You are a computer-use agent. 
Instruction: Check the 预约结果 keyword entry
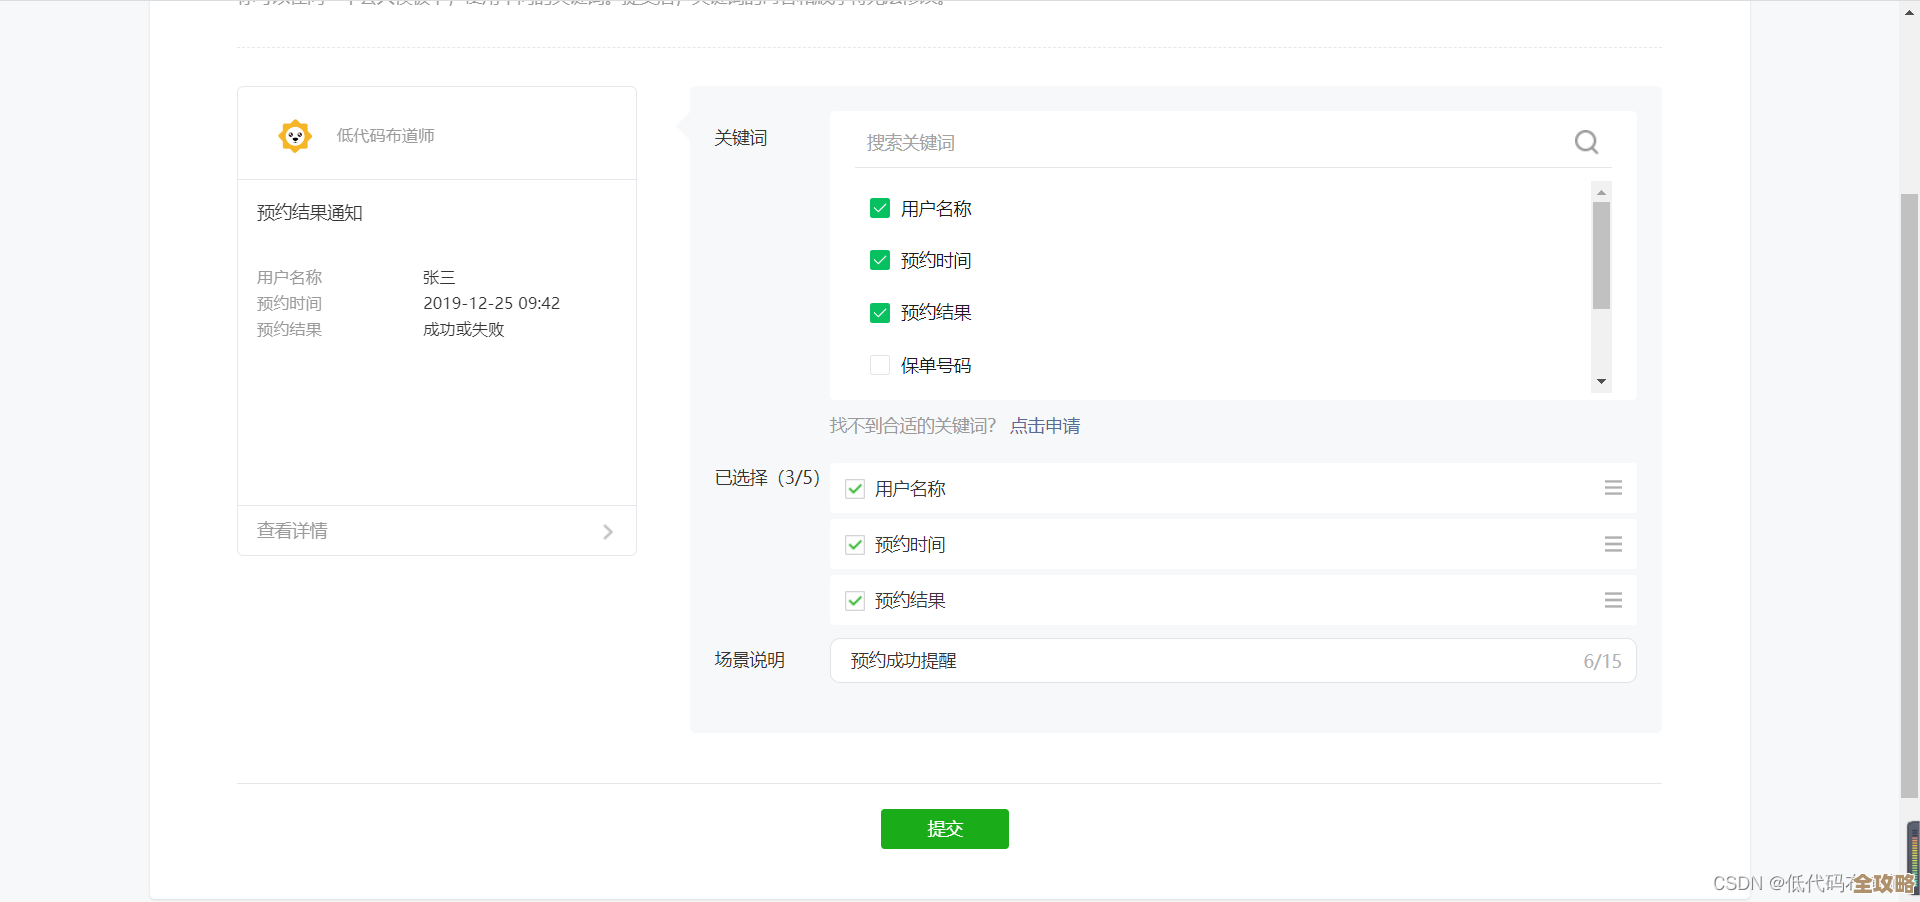(x=879, y=312)
